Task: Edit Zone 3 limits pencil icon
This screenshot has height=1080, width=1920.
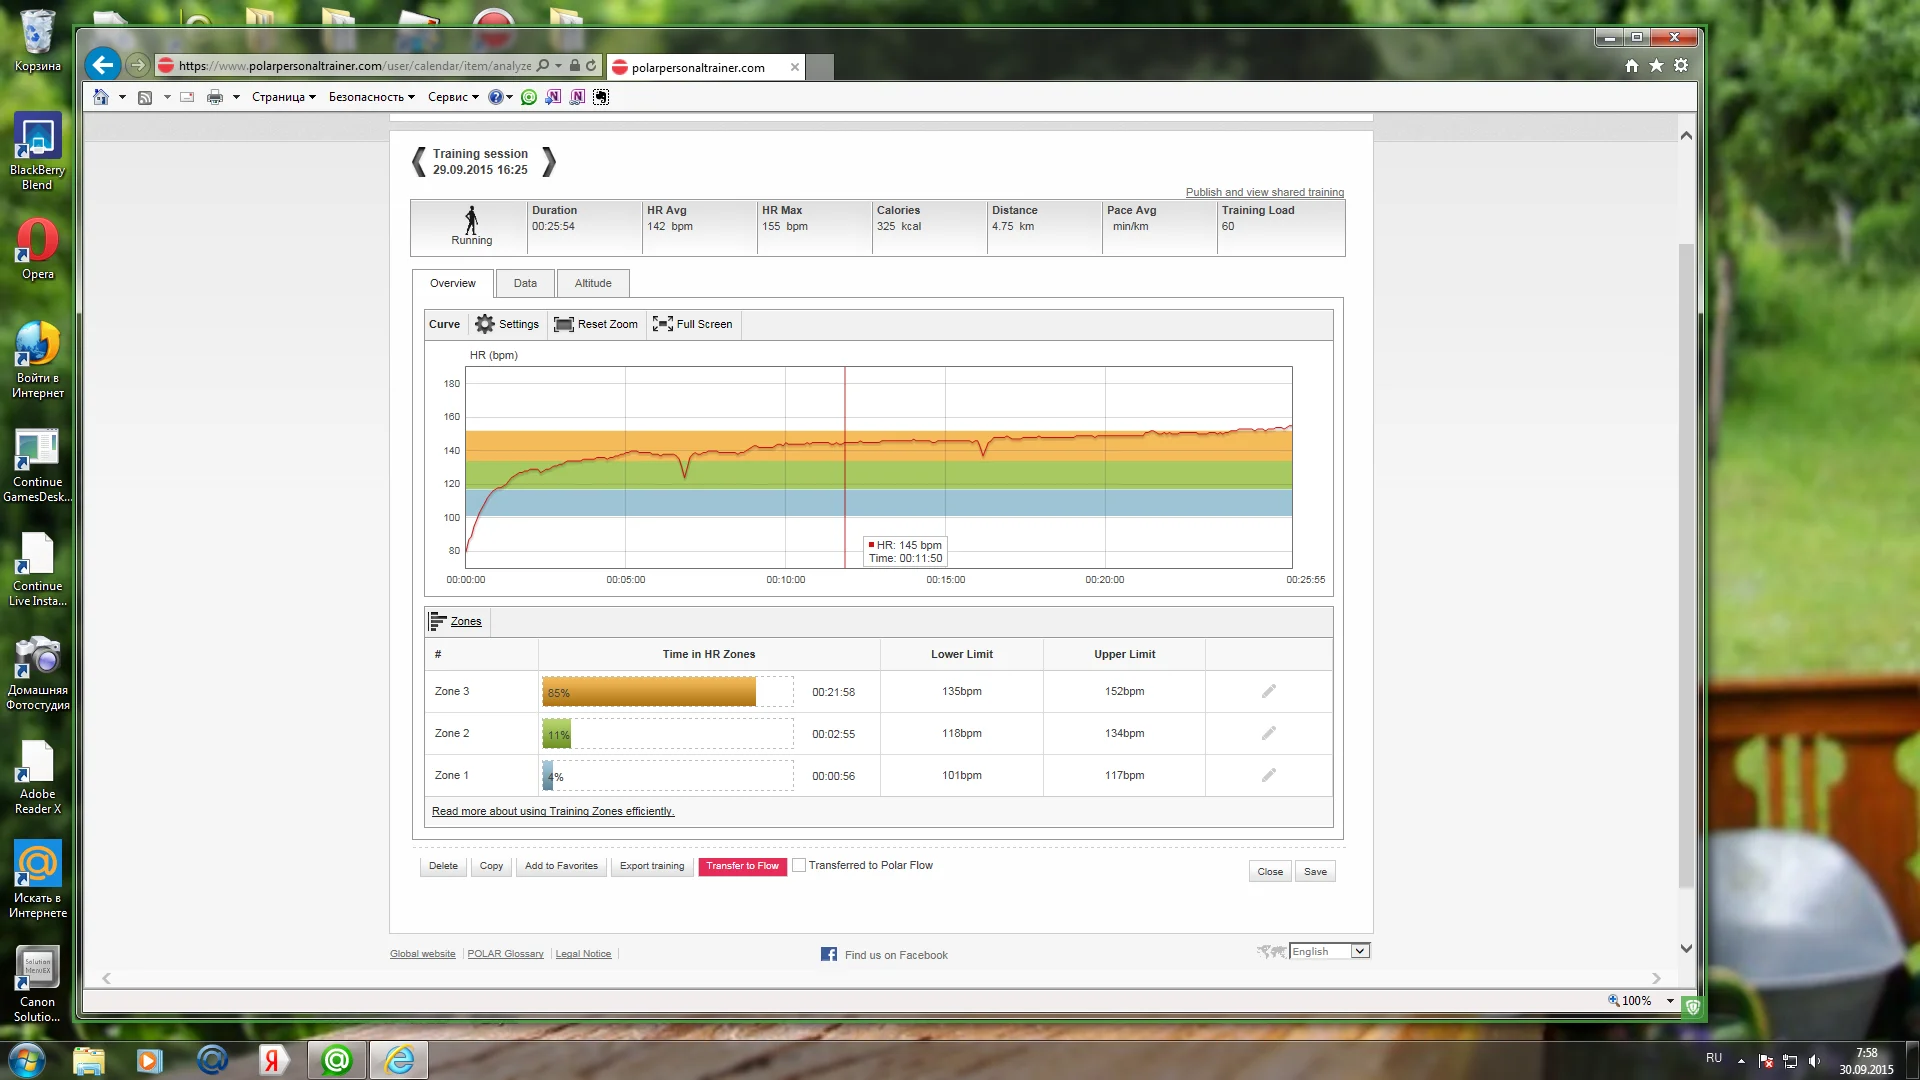Action: [x=1268, y=691]
